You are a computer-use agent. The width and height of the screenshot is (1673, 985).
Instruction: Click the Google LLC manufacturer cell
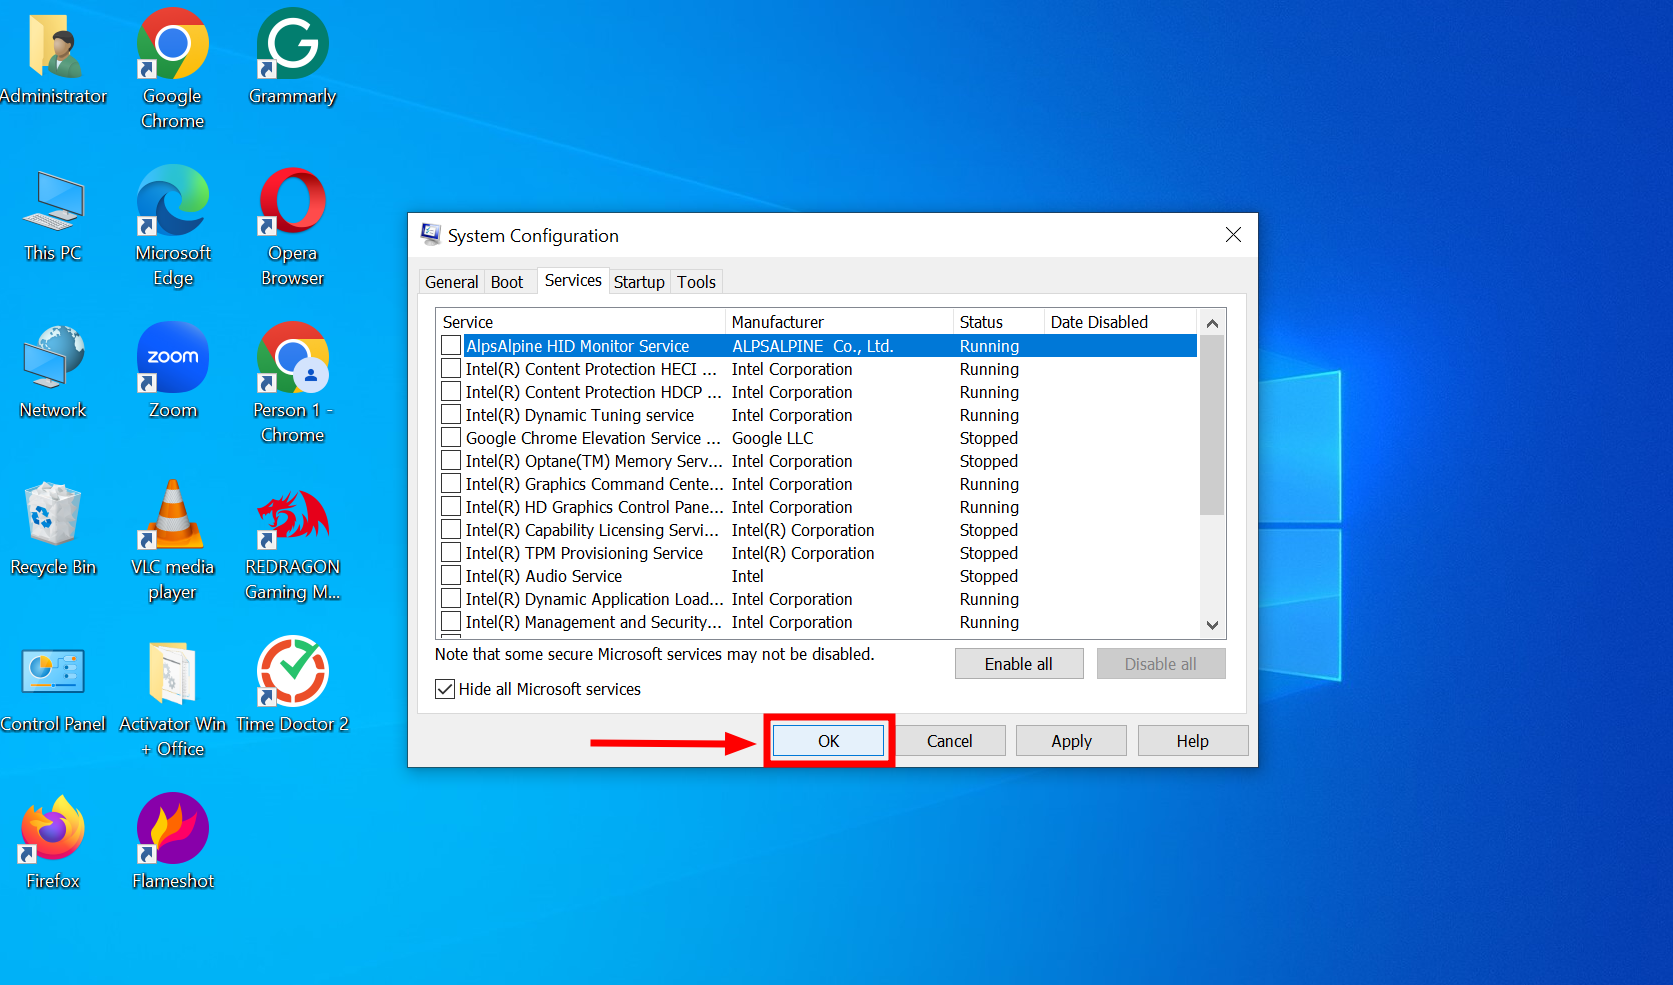pyautogui.click(x=773, y=438)
